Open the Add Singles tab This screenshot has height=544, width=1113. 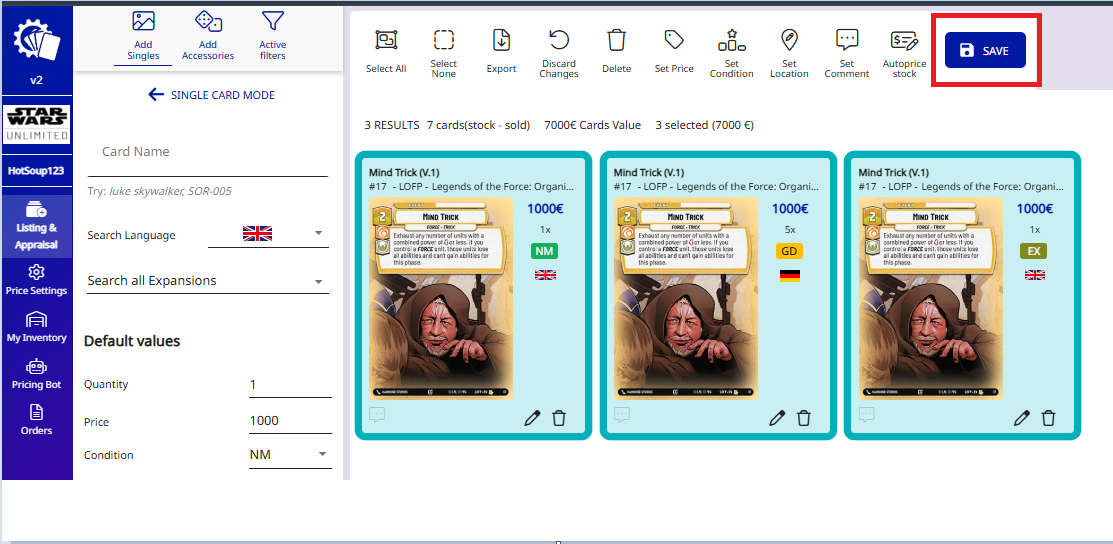click(x=143, y=36)
